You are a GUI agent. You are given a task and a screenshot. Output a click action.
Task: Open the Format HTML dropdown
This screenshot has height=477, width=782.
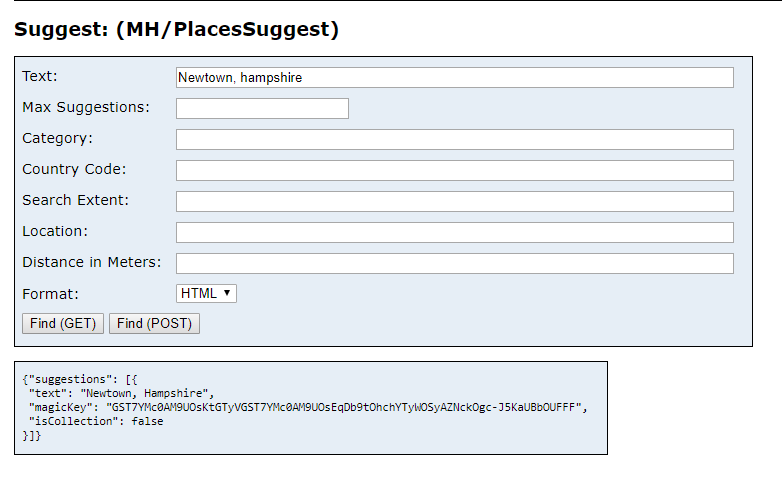coord(206,293)
